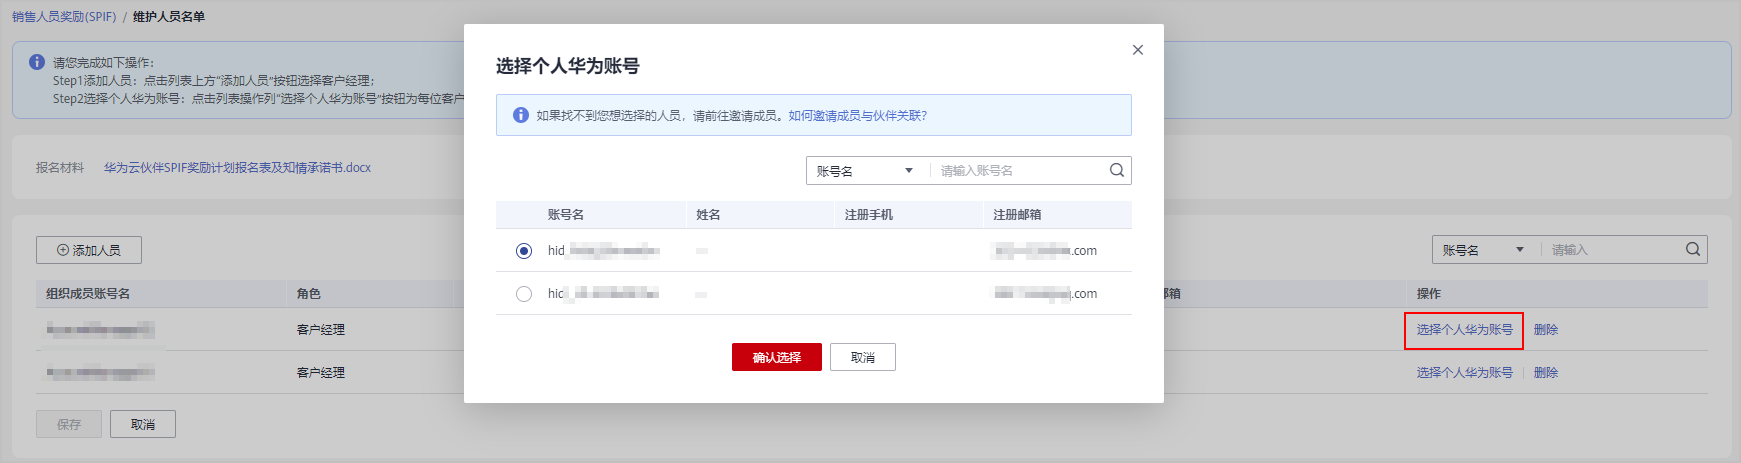
Task: Open the SPIF 报名表 docx file link
Action: click(x=237, y=168)
